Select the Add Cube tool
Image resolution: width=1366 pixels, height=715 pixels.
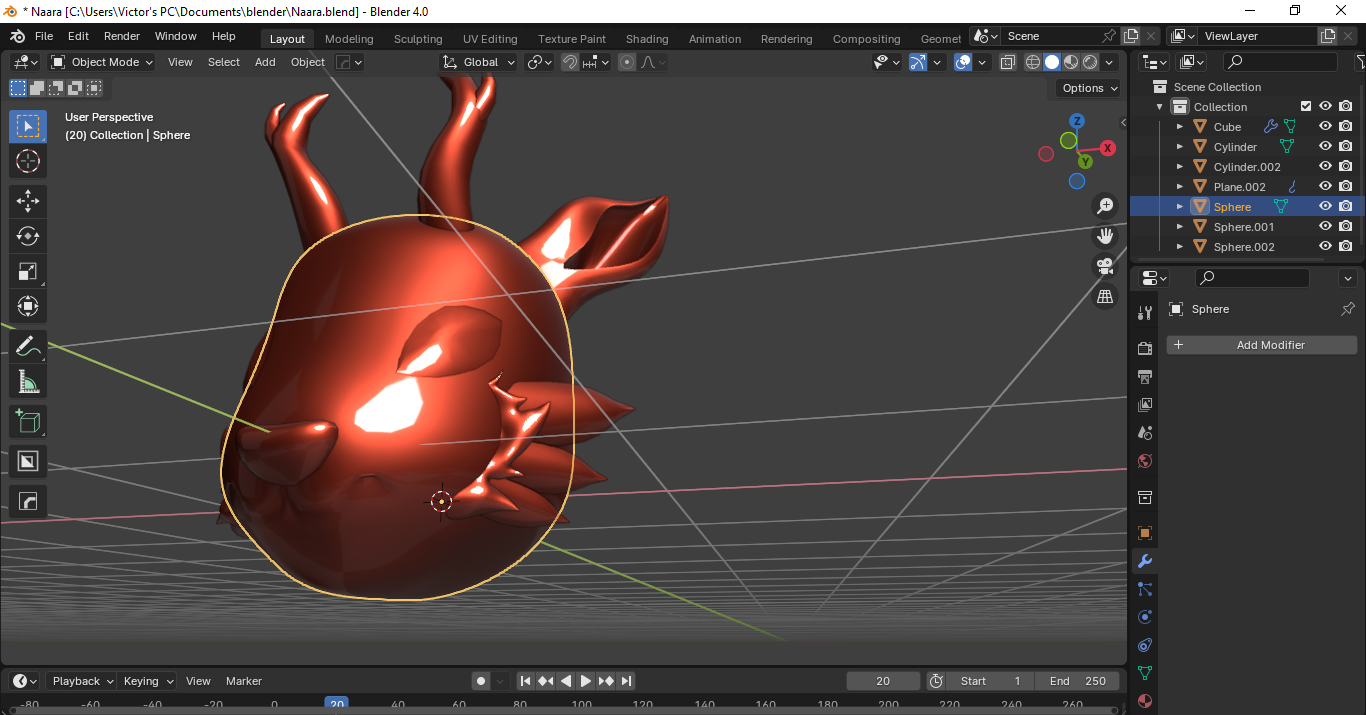tap(28, 422)
